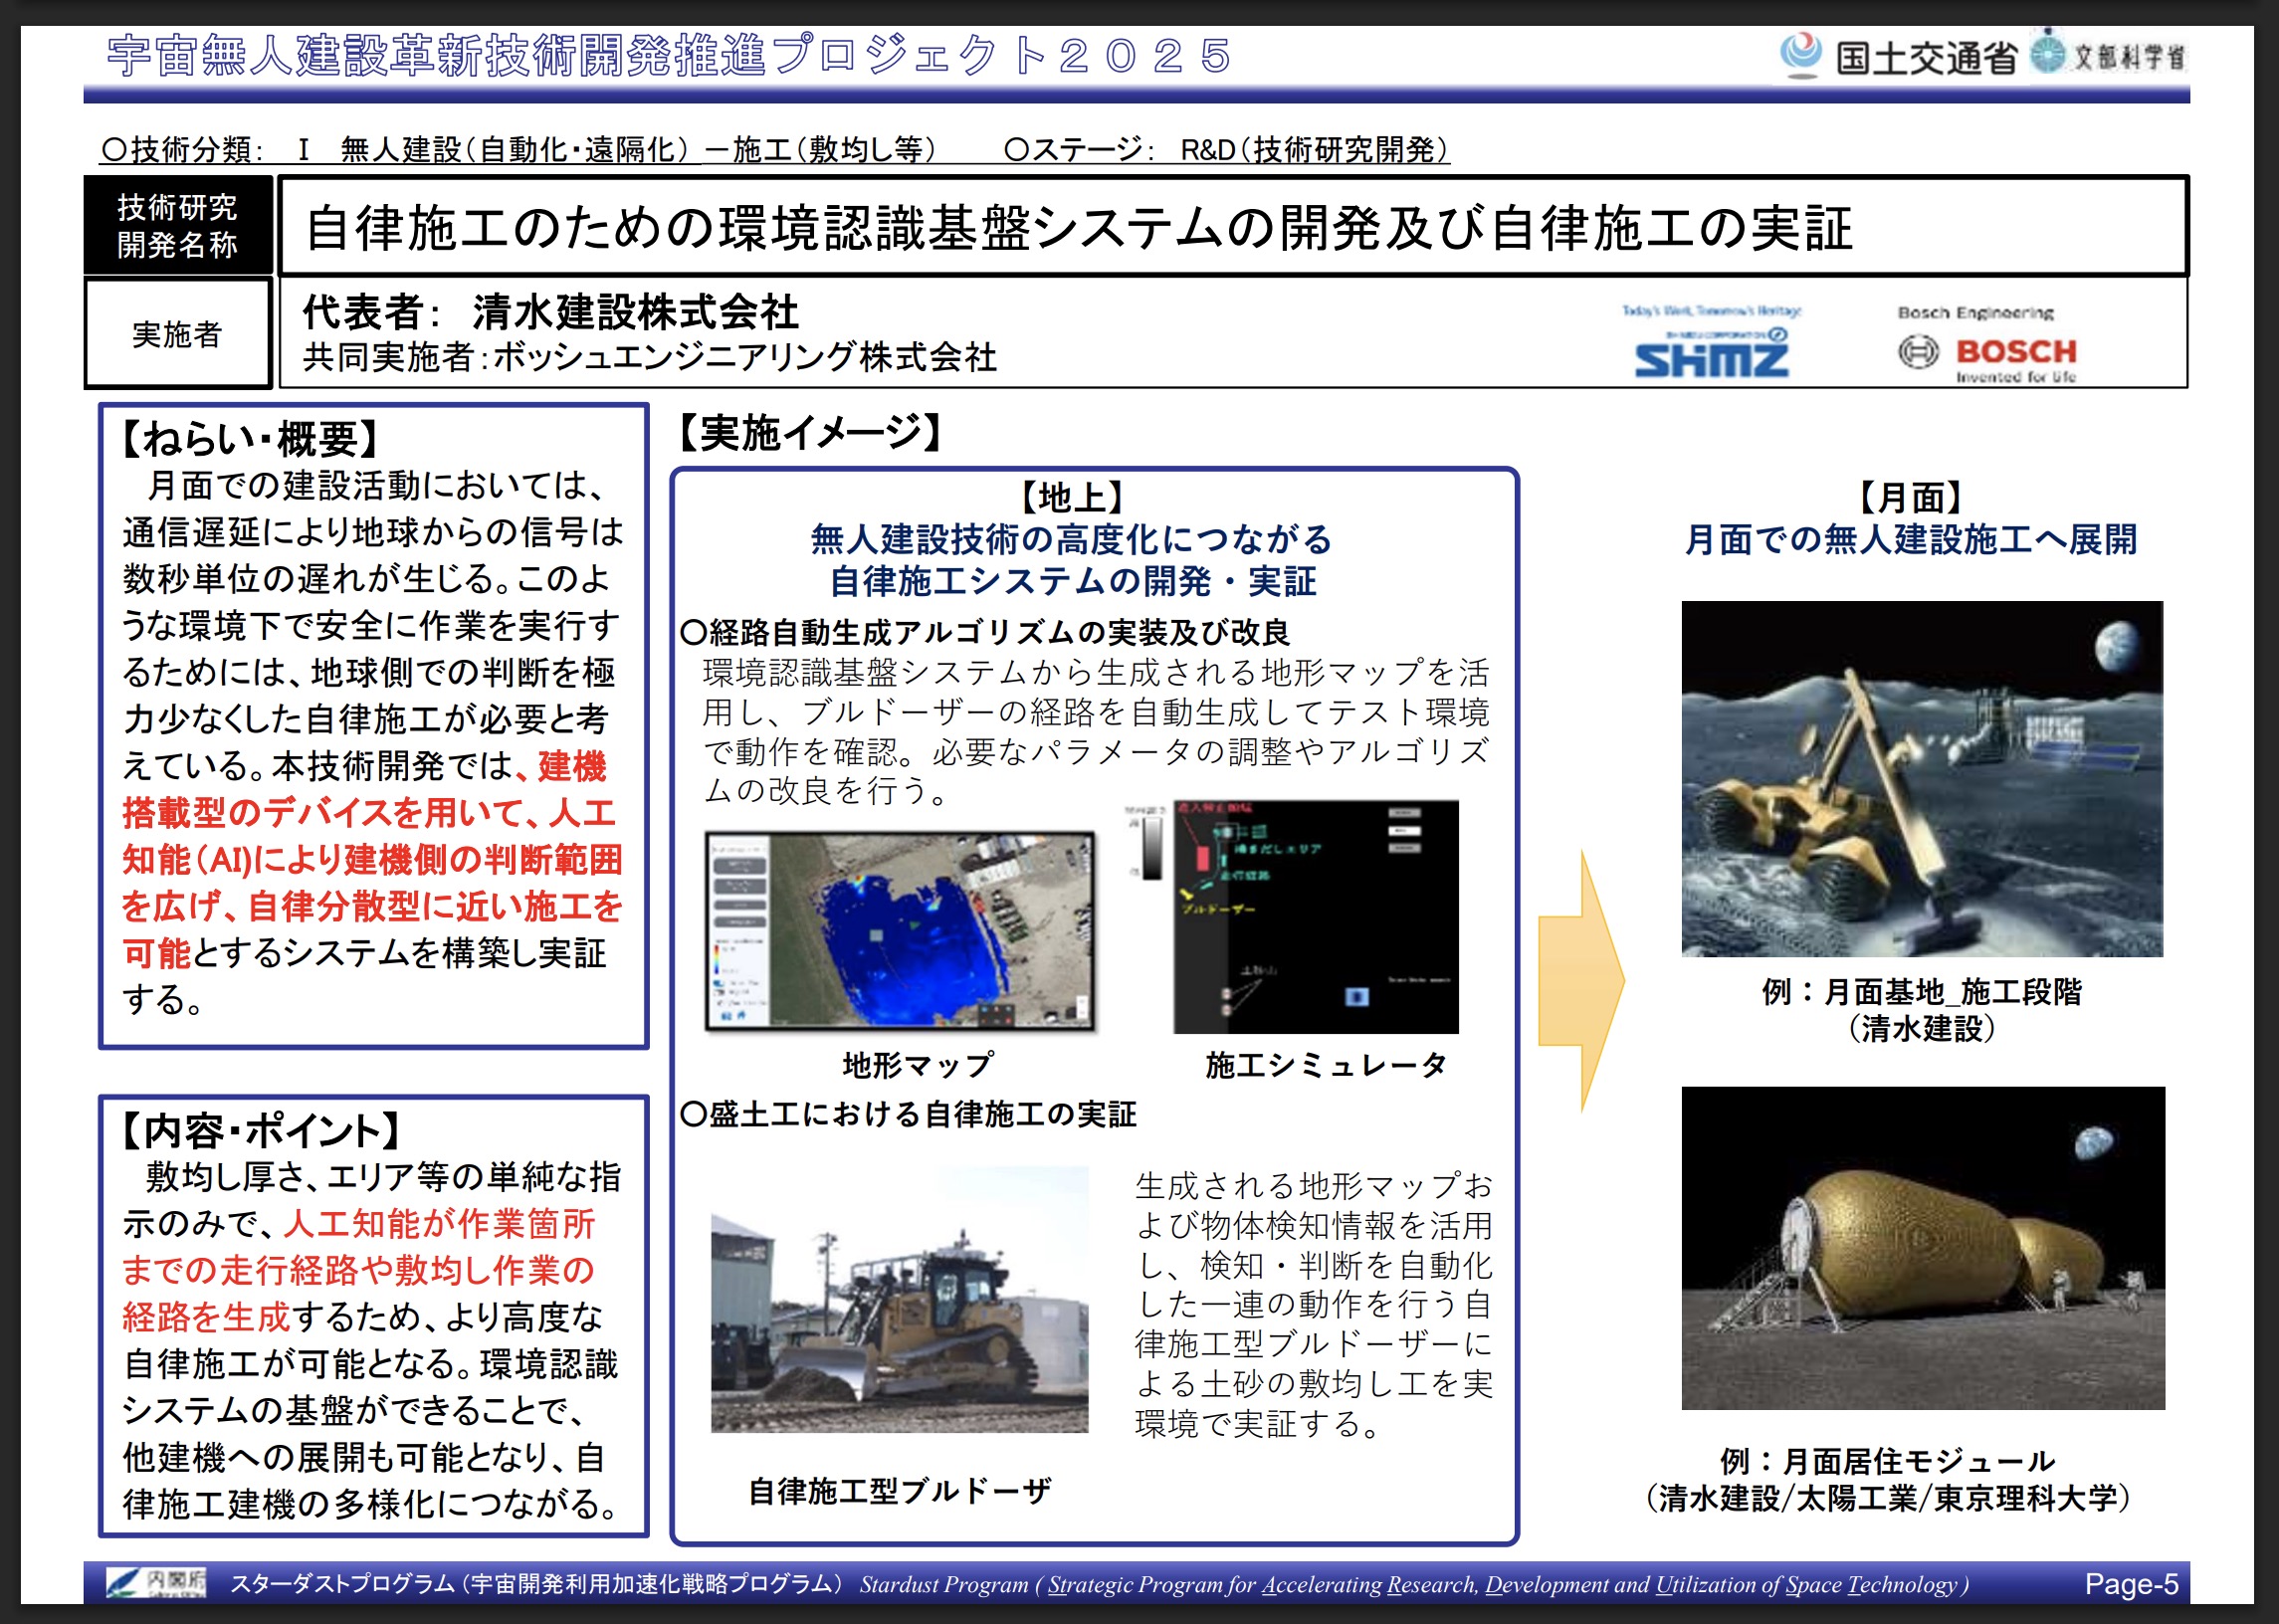Select the lunar habitat module illustration
The image size is (2279, 1624).
[x=1923, y=1248]
